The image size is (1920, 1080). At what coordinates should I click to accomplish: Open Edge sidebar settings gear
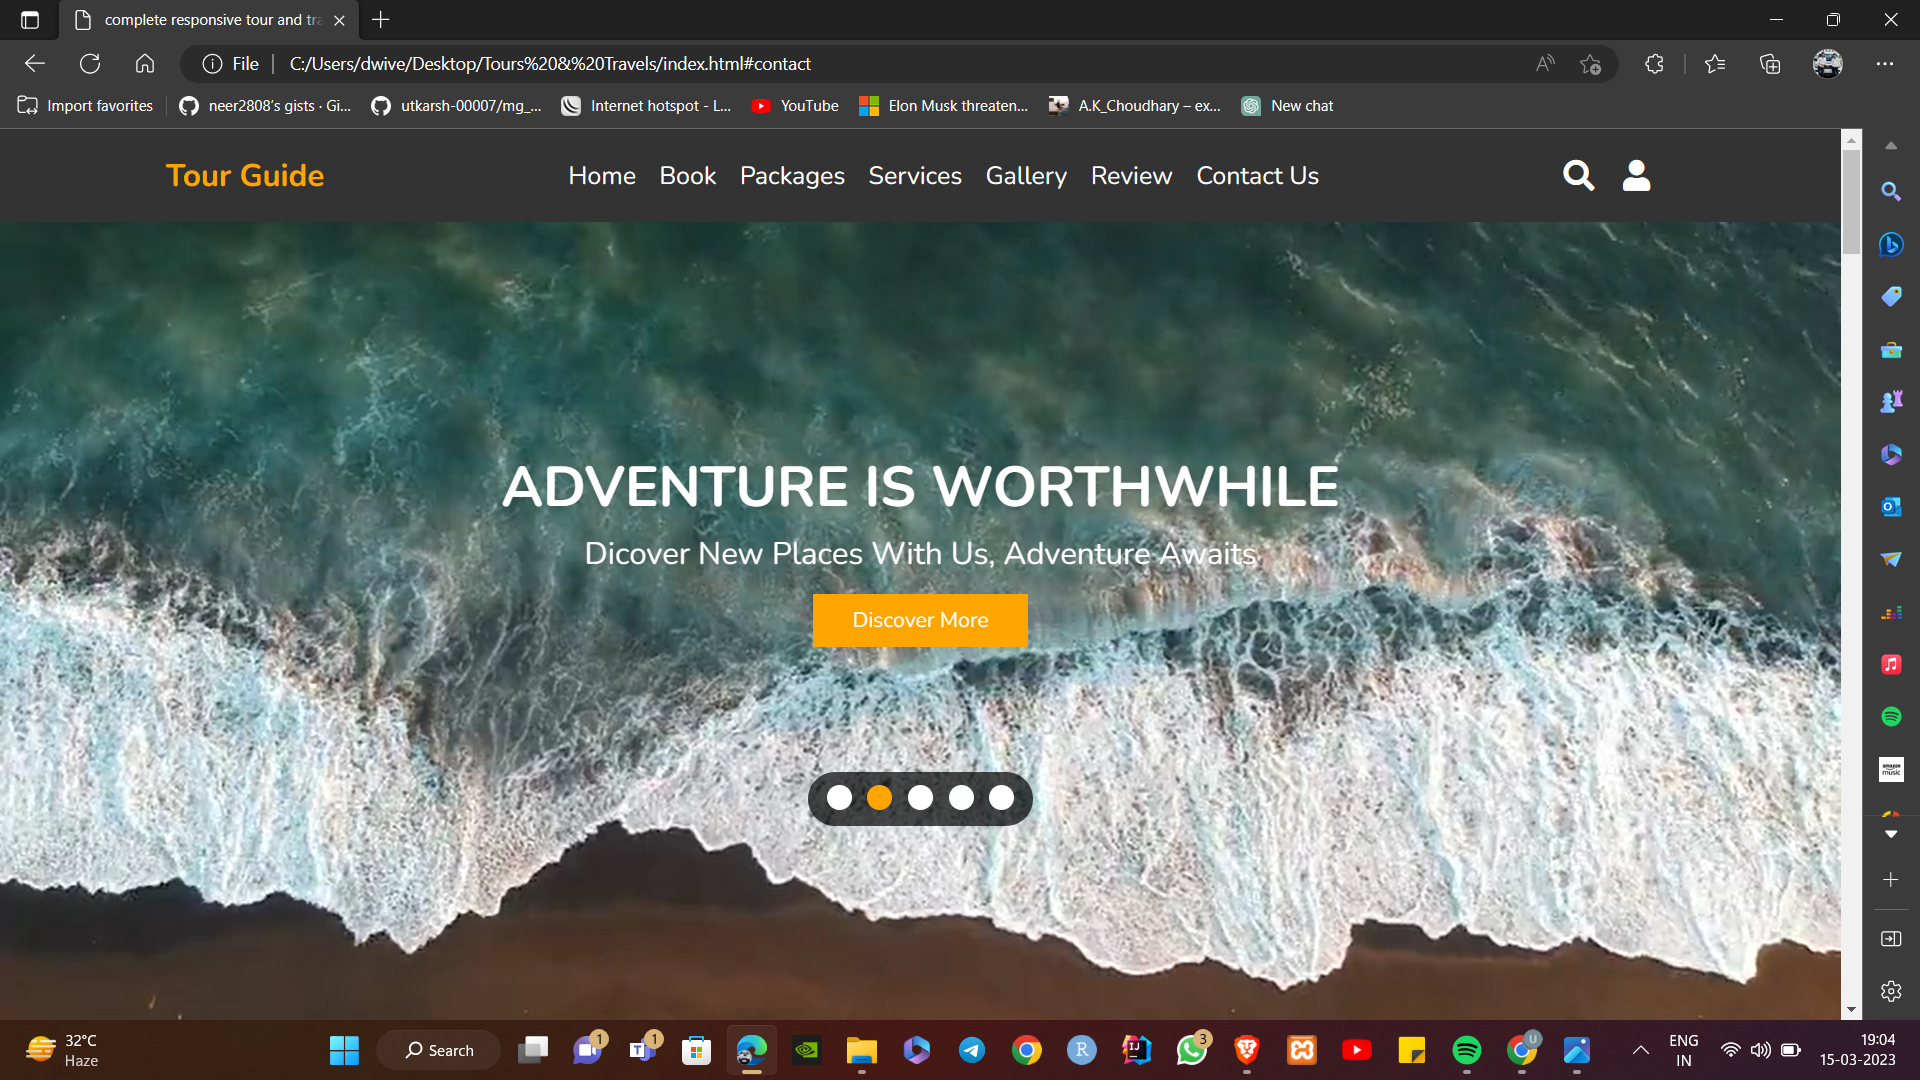point(1890,991)
